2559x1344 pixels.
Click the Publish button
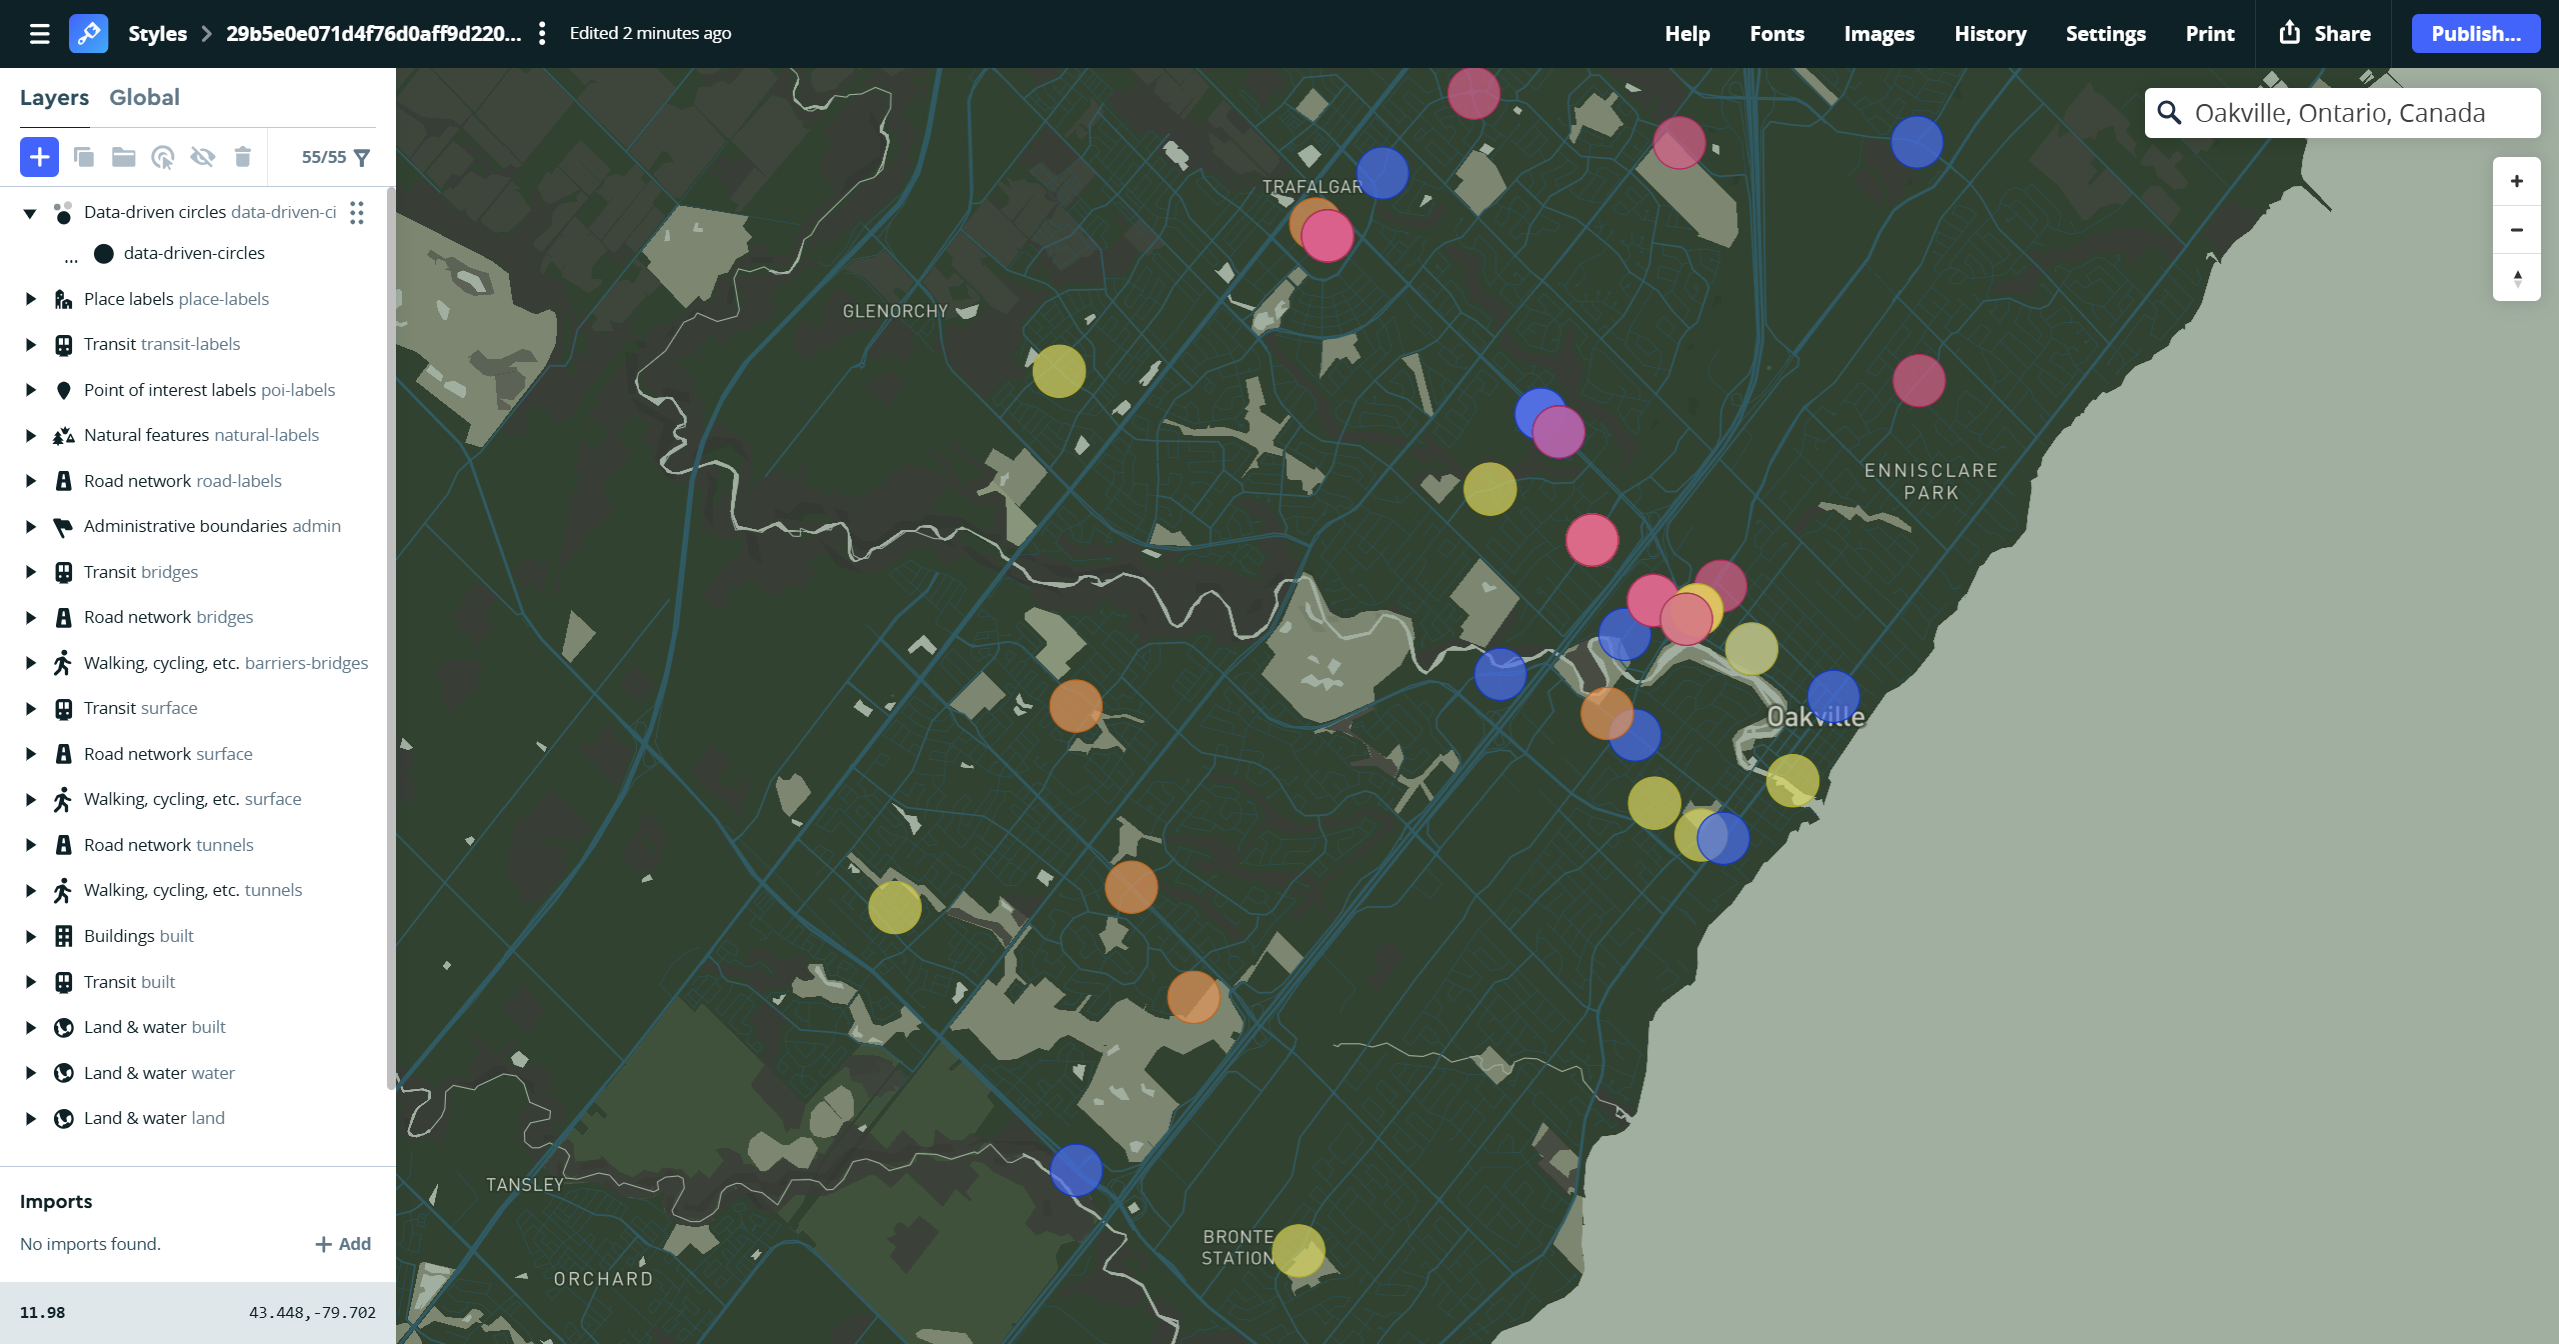click(x=2474, y=34)
